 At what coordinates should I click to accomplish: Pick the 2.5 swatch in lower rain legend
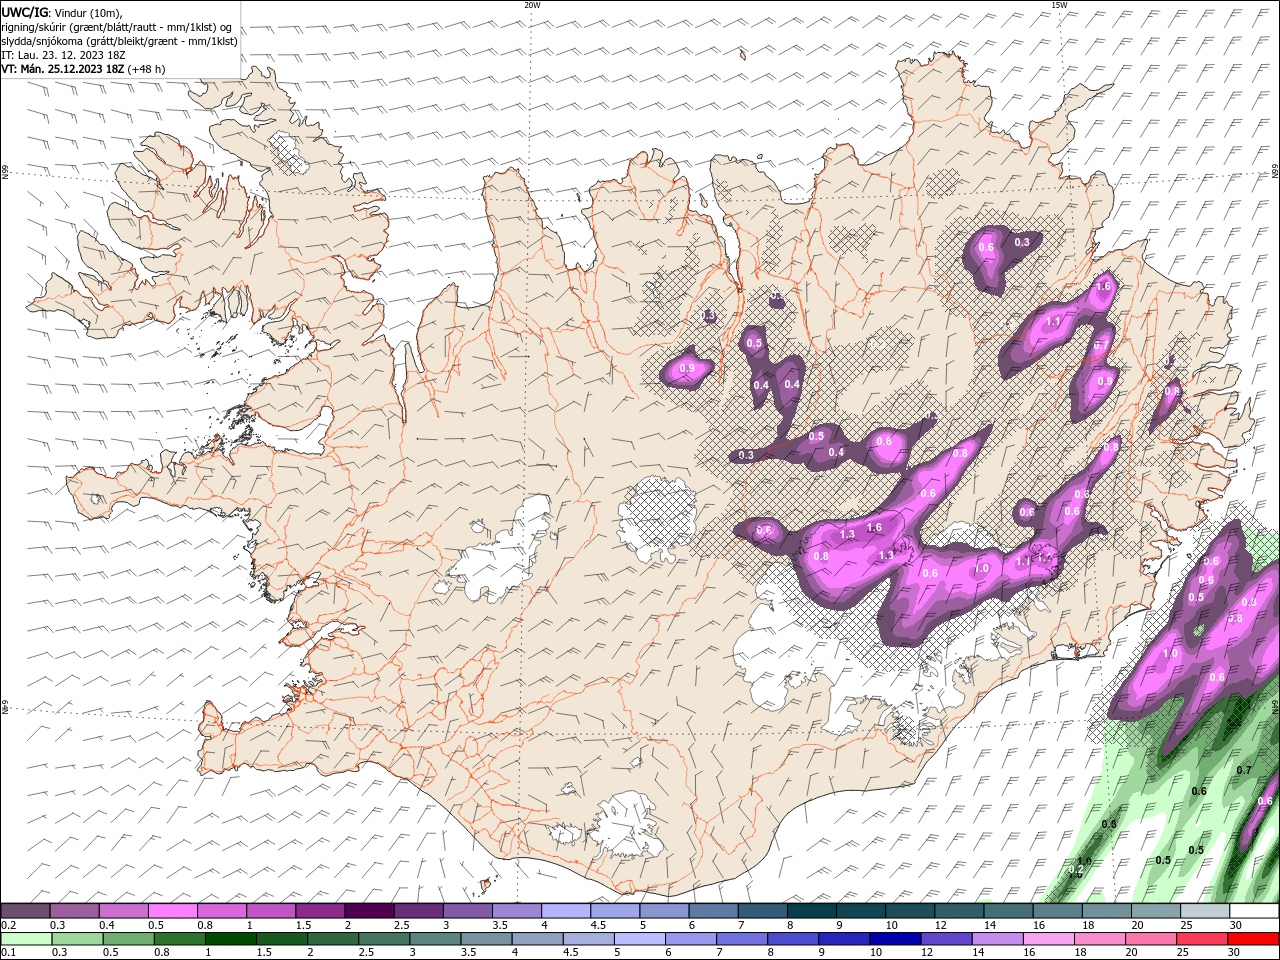click(x=384, y=939)
